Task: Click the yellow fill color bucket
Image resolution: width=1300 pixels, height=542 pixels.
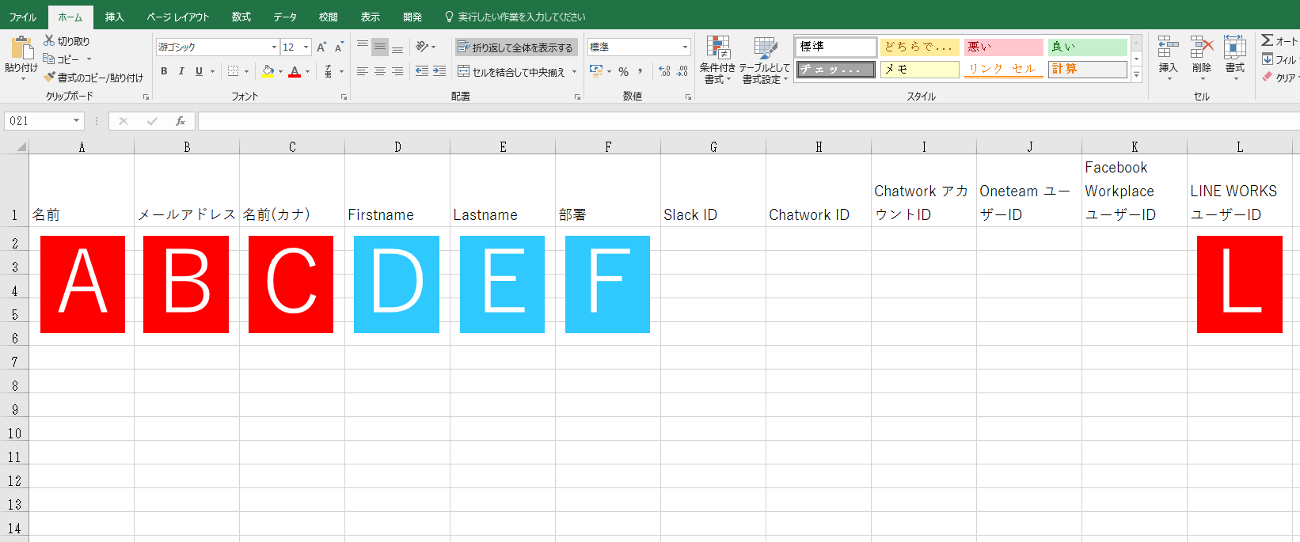Action: click(266, 72)
